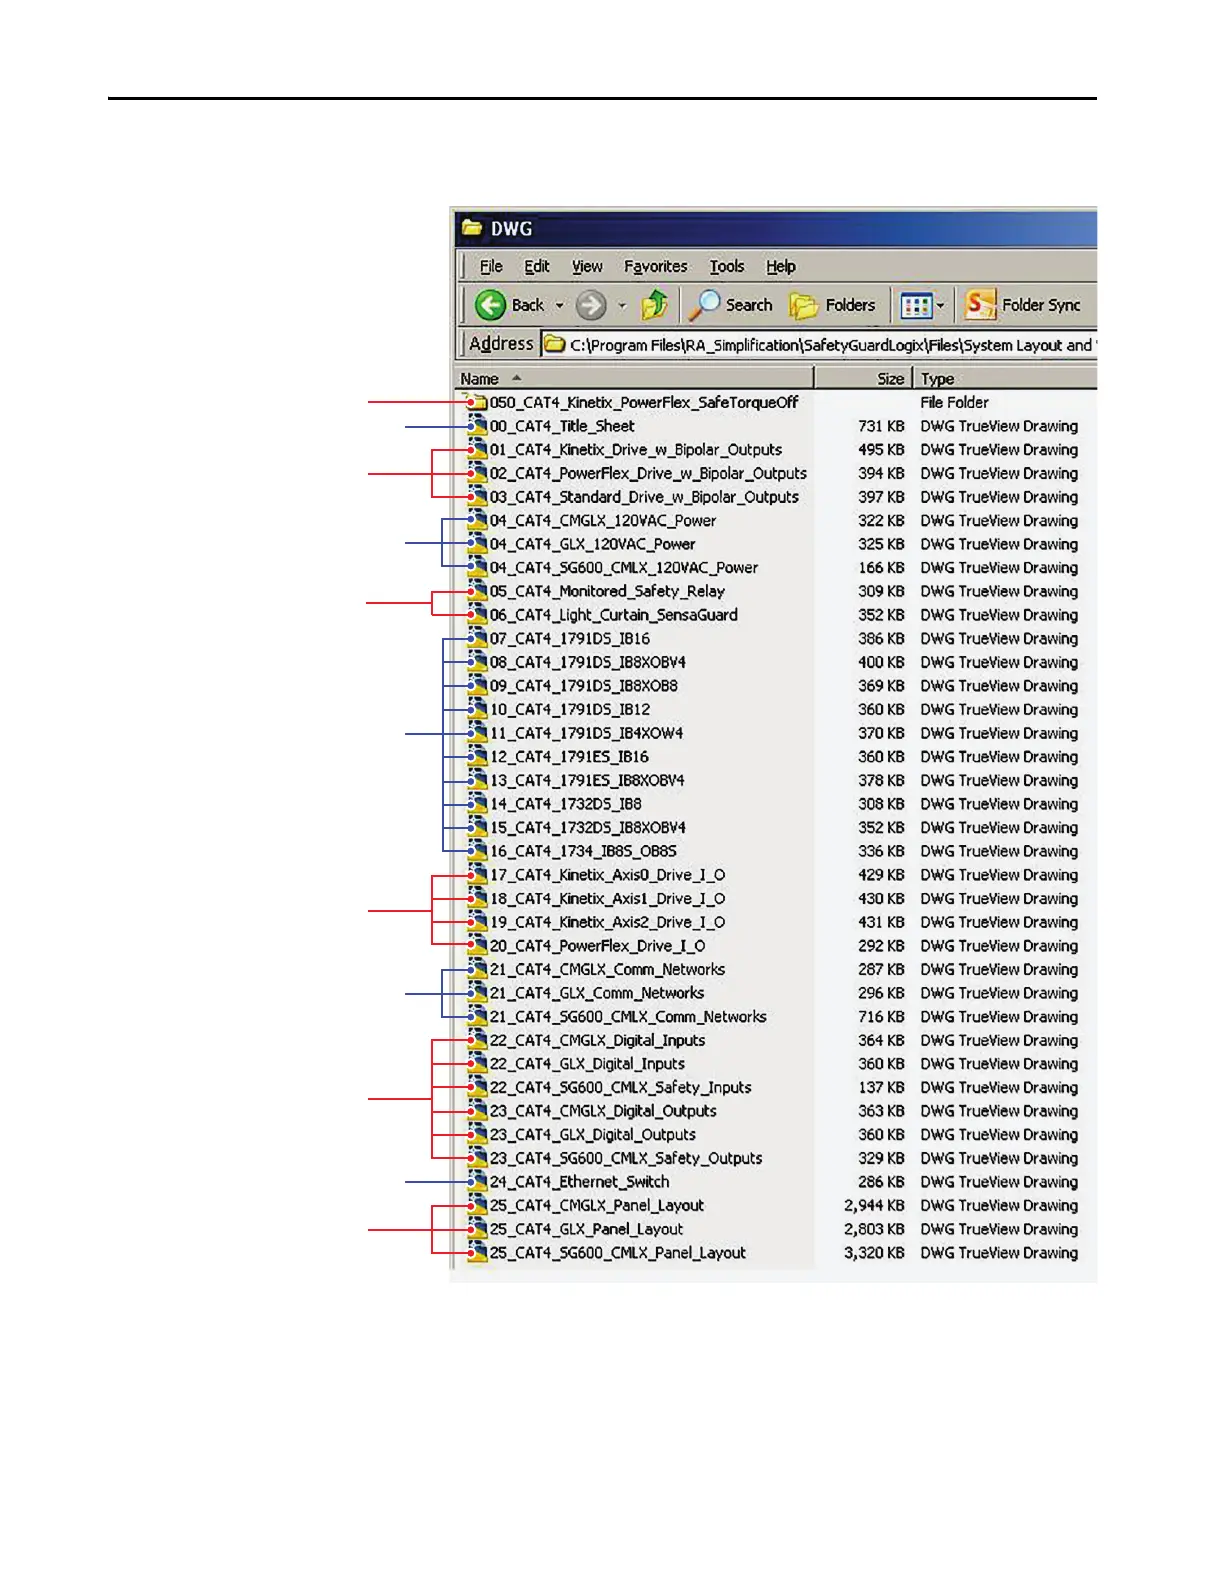Select the 05_CAT4_Monitored_Safety_Relay icon
The width and height of the screenshot is (1224, 1584).
[x=477, y=592]
